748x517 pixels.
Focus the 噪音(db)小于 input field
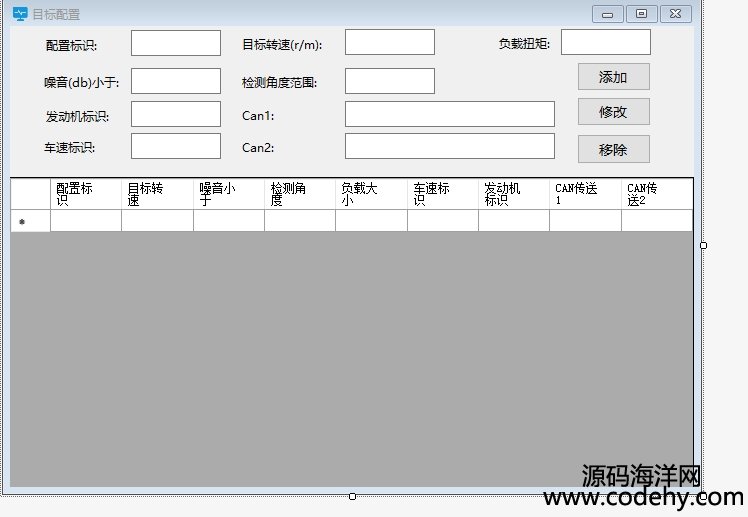(176, 81)
